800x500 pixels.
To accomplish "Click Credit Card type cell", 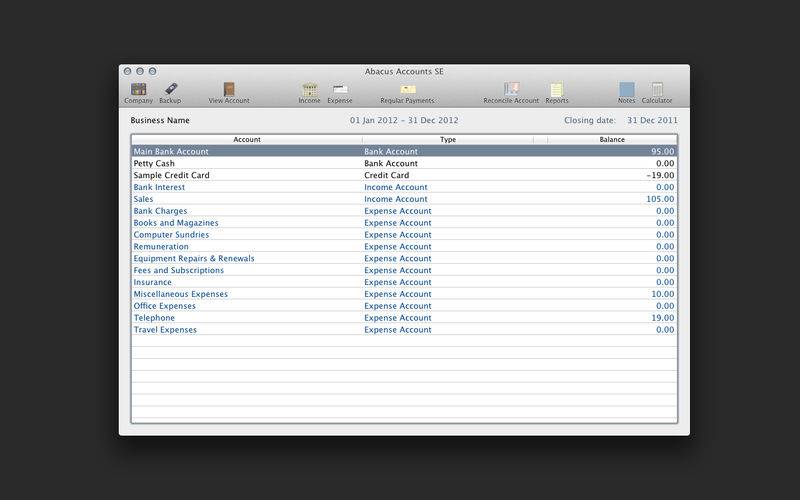I will [386, 175].
